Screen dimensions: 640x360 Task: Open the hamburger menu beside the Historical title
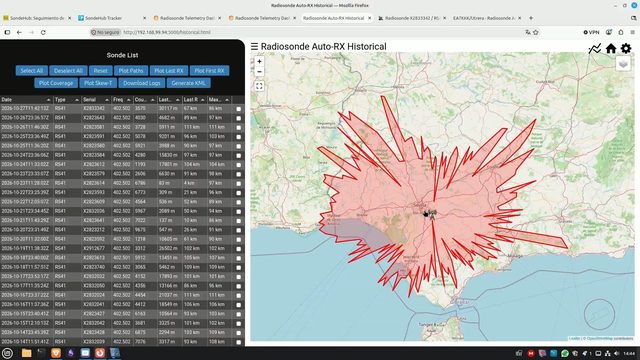[x=254, y=47]
